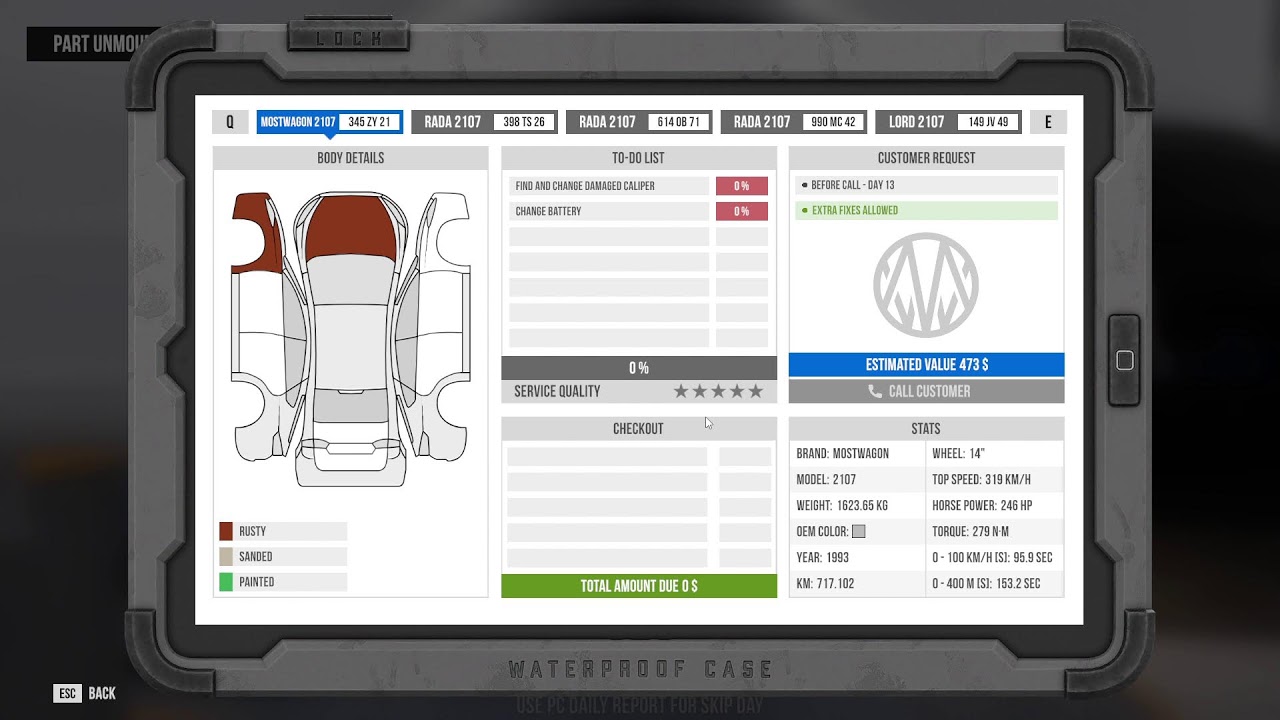Click the Service Quality label
1280x720 pixels.
557,391
